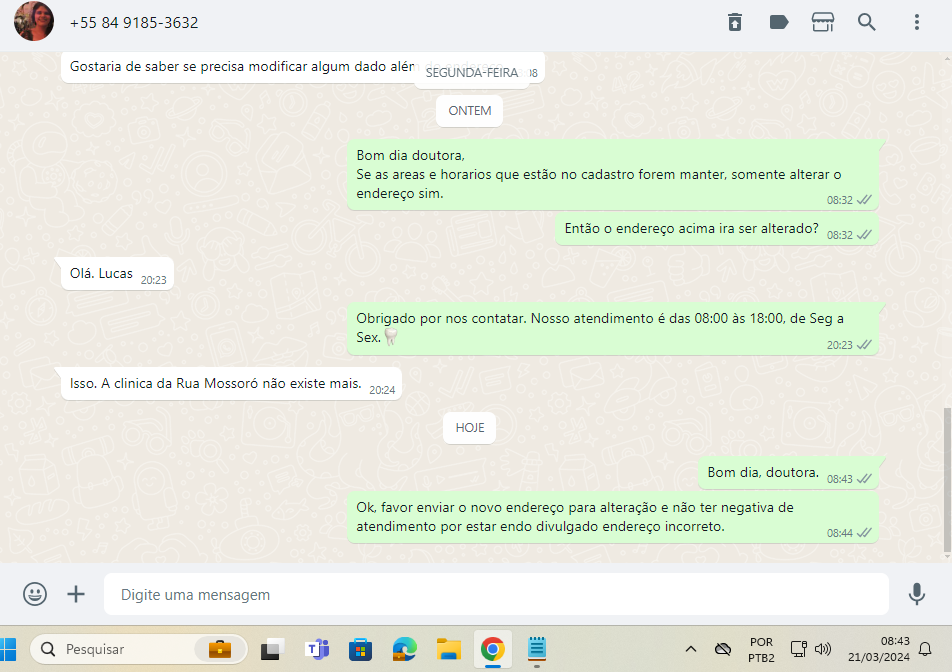This screenshot has width=952, height=672.
Task: Click briefcase icon in taskbar search
Action: pos(219,650)
